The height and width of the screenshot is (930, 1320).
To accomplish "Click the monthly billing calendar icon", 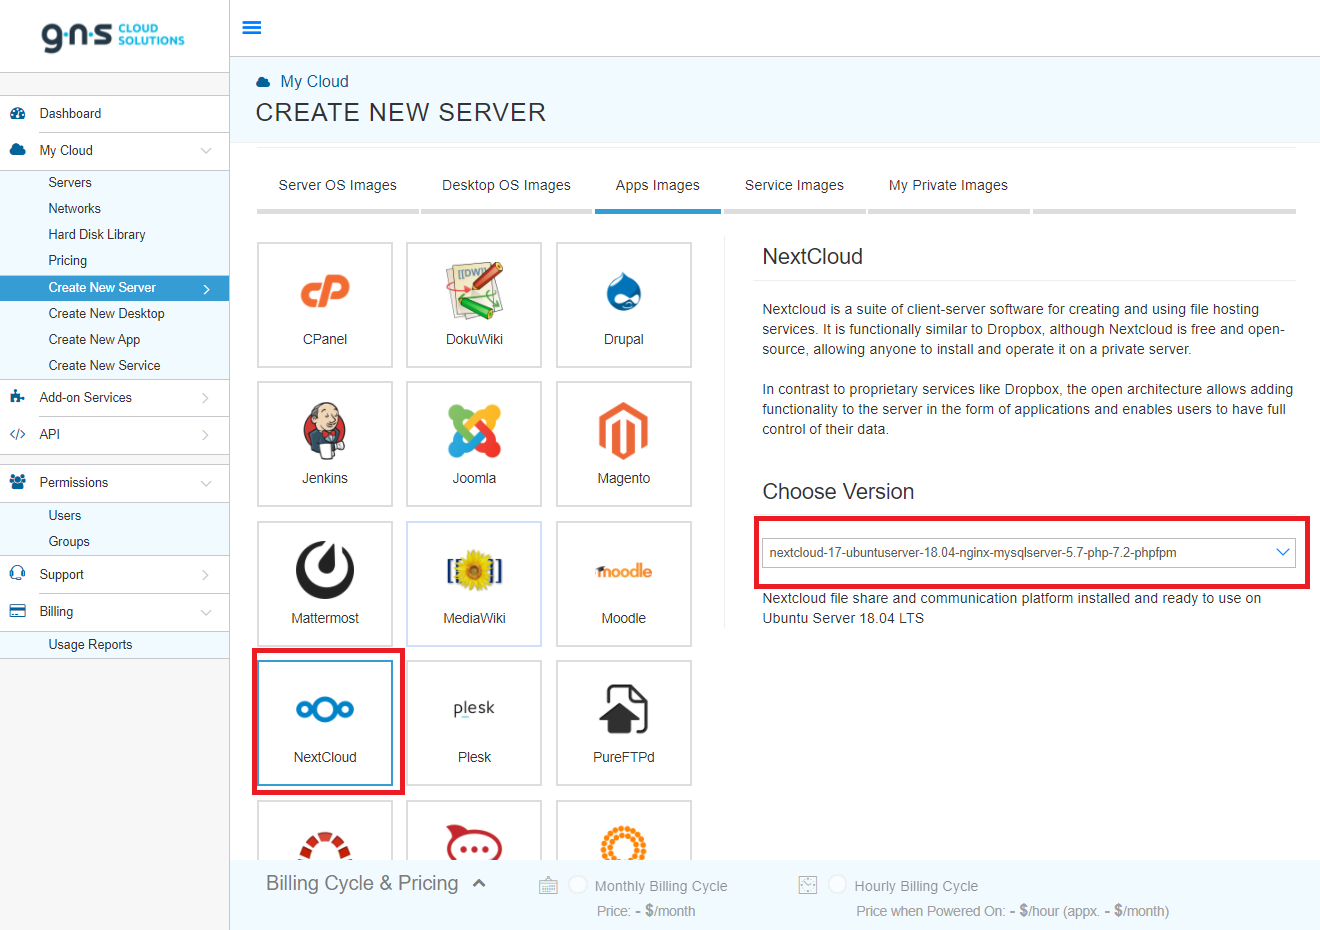I will (x=548, y=885).
